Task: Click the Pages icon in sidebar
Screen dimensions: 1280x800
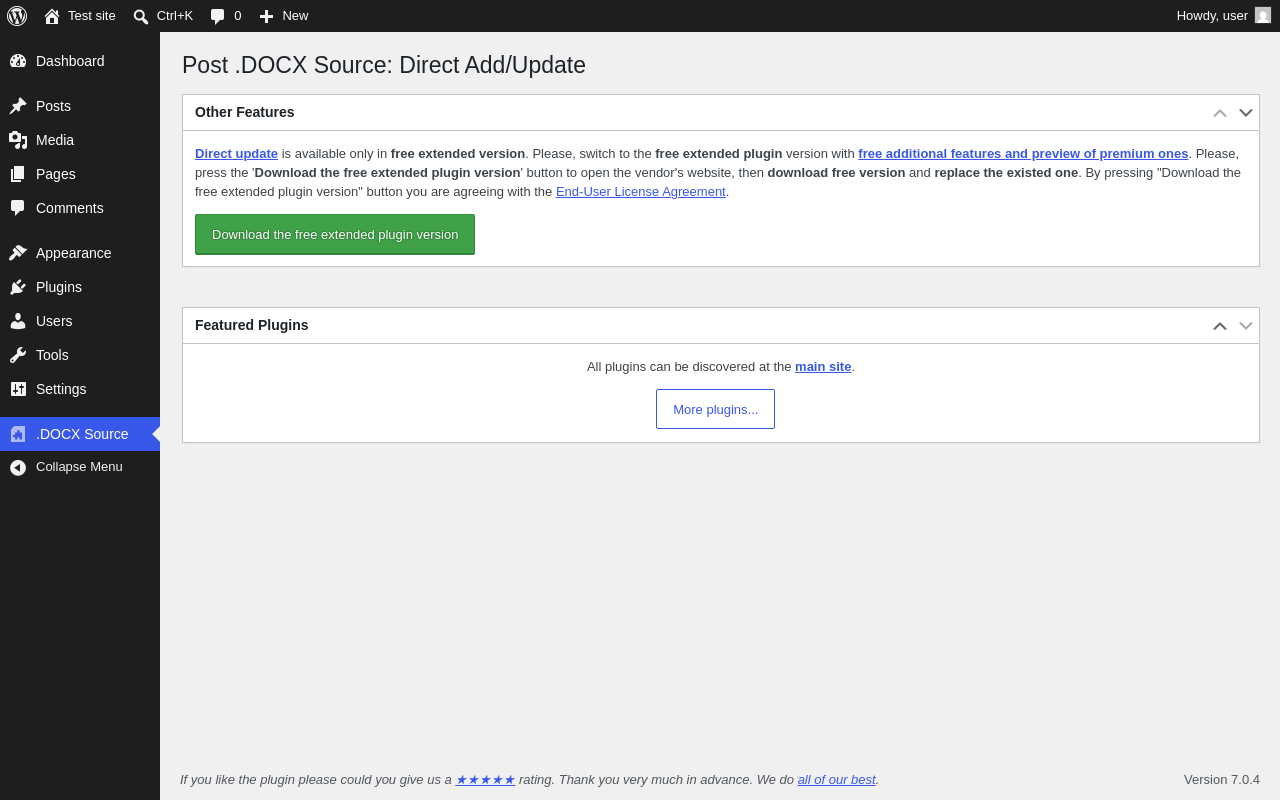Action: coord(18,174)
